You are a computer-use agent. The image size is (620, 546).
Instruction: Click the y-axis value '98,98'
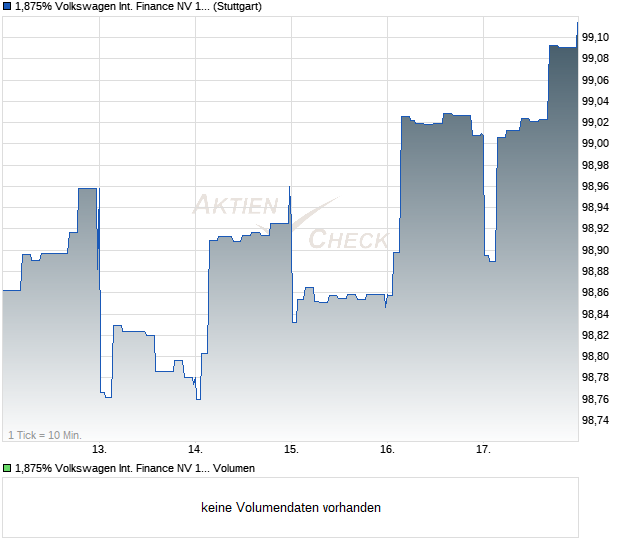(x=595, y=165)
